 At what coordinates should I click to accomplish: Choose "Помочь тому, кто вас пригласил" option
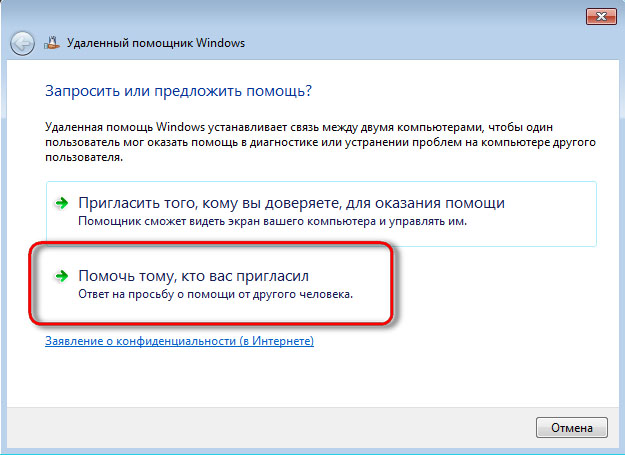[x=211, y=284]
